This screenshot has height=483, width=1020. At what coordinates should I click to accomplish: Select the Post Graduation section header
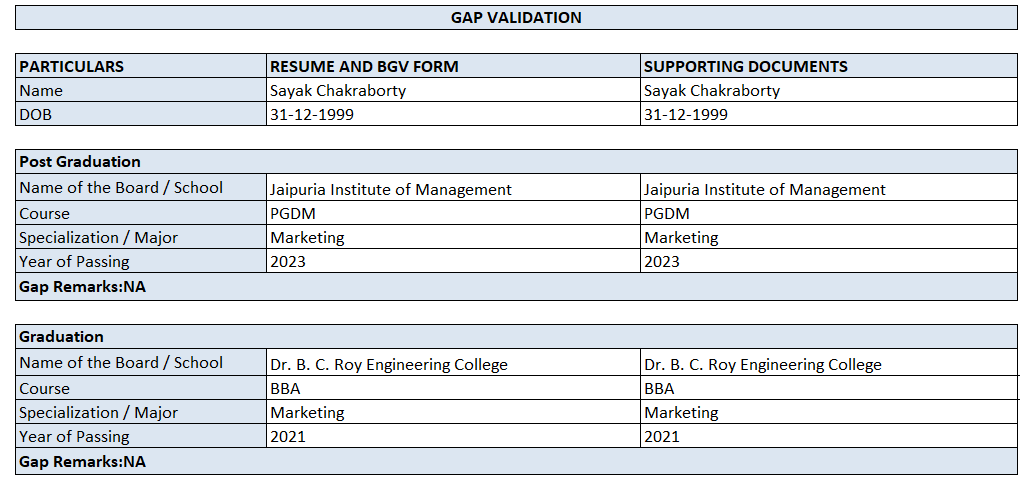click(x=80, y=161)
